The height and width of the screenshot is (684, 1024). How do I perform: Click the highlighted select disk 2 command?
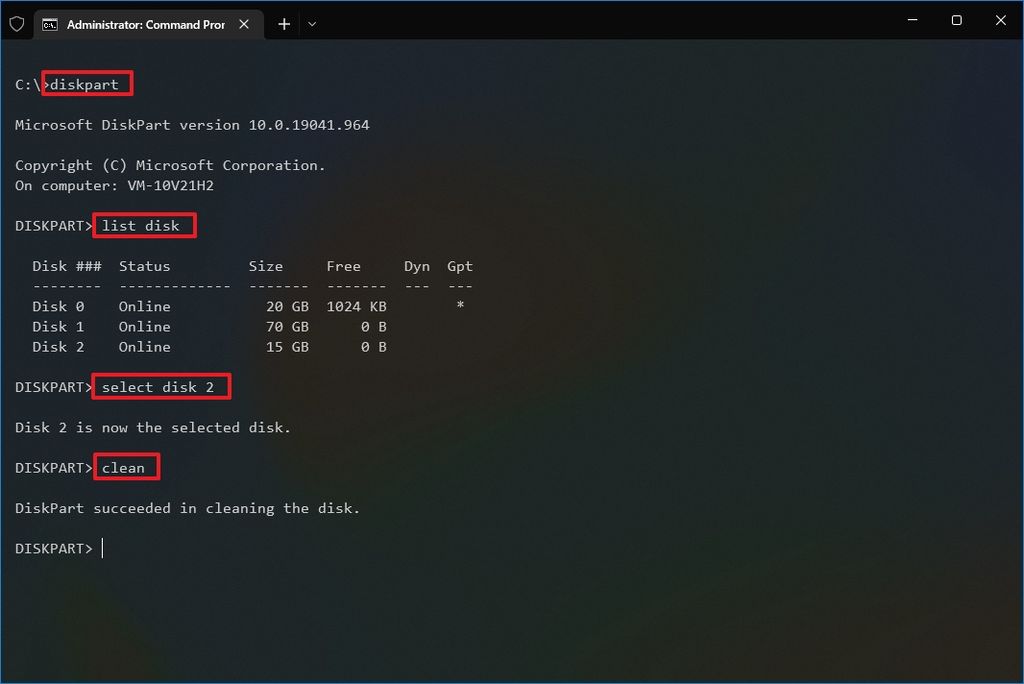[160, 386]
